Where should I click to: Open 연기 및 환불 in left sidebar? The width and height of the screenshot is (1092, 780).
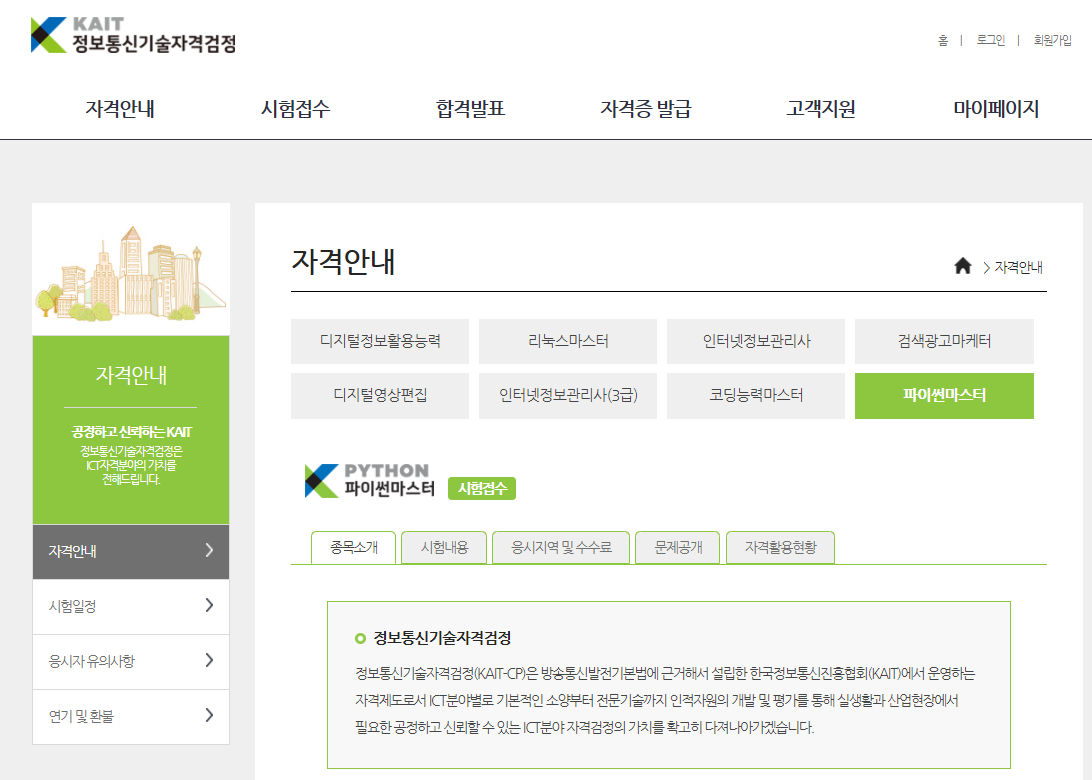click(131, 717)
